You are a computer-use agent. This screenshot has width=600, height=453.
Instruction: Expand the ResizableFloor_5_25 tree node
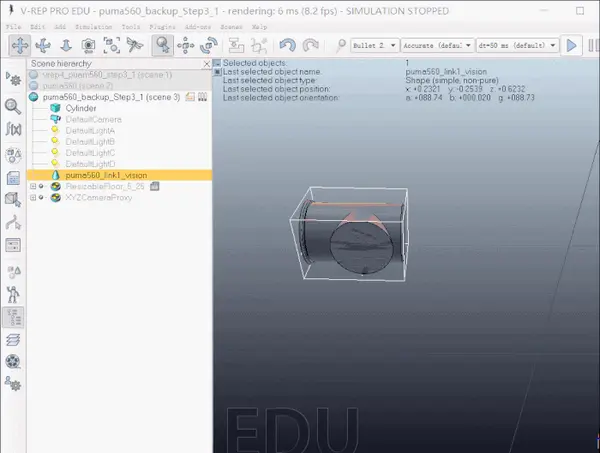(33, 186)
